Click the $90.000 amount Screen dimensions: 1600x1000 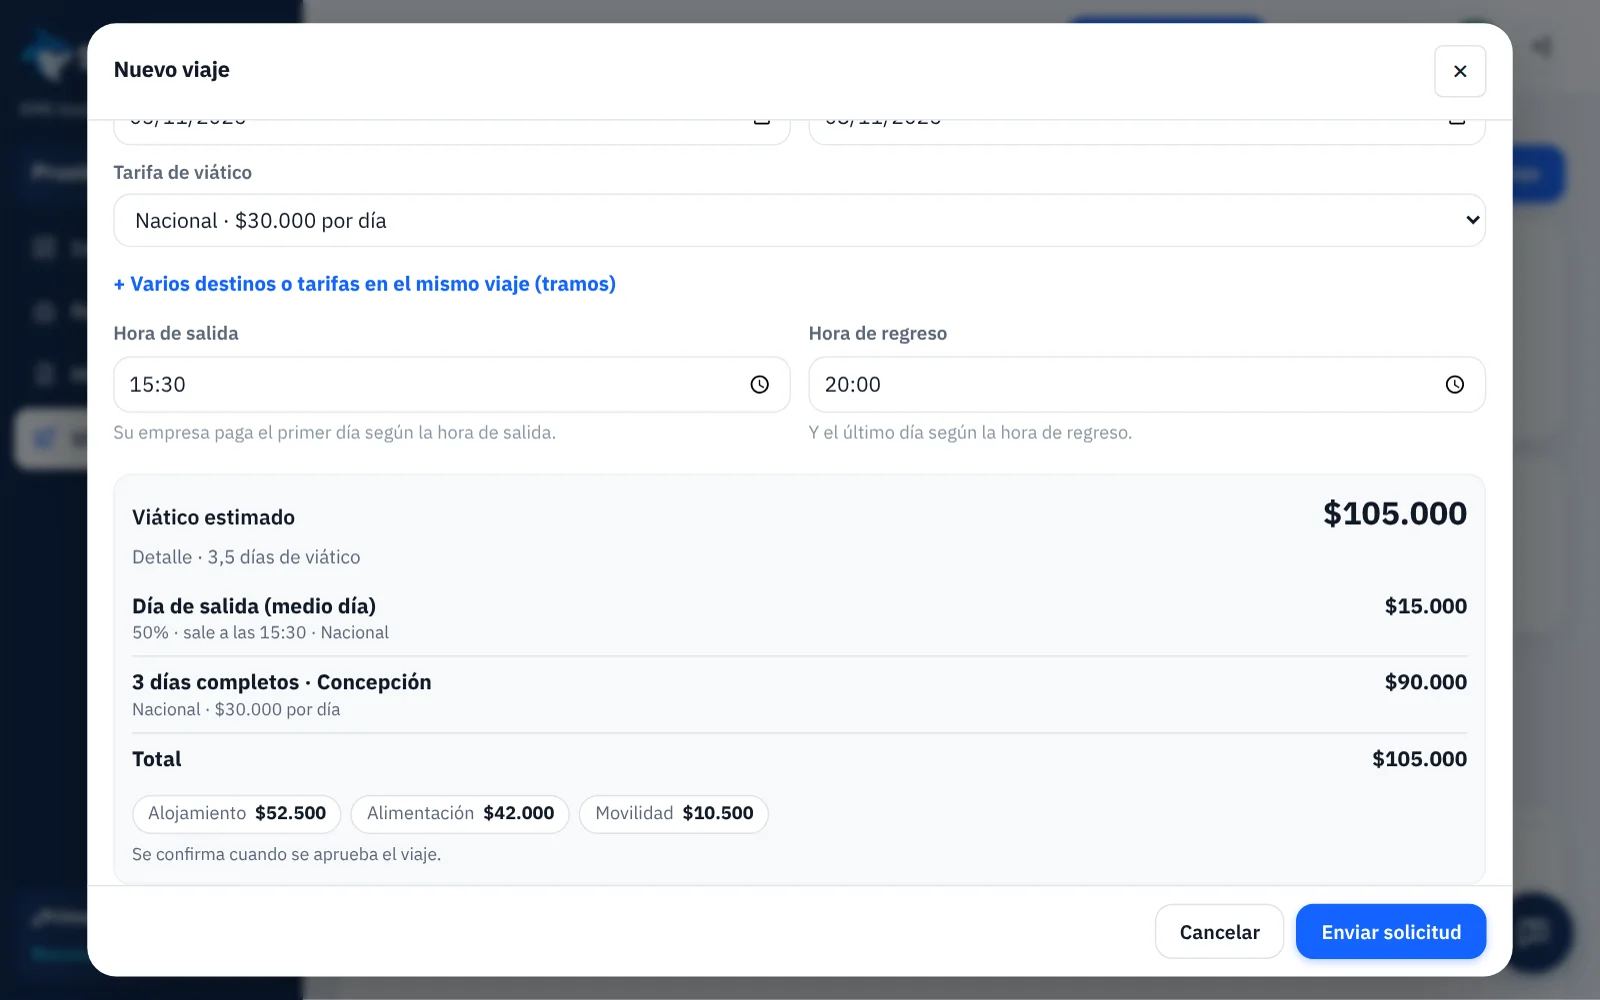click(x=1425, y=682)
